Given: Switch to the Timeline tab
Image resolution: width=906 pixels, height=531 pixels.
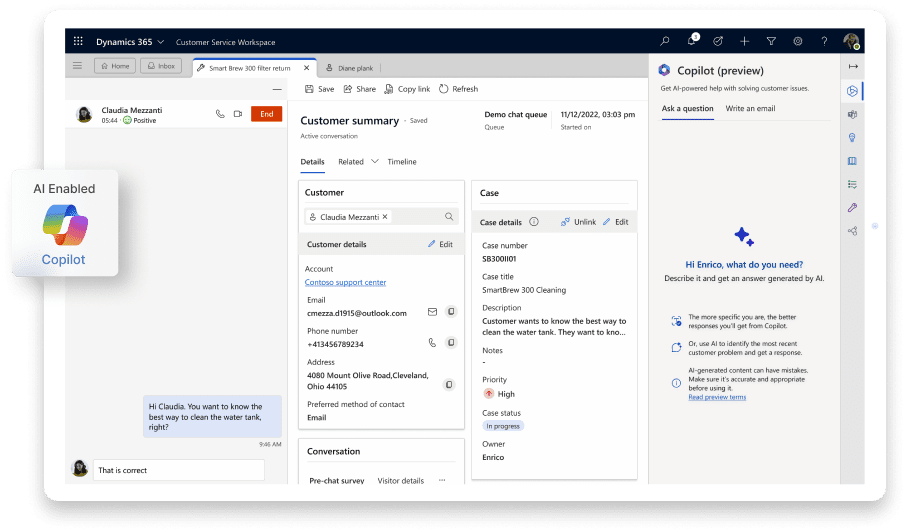Looking at the screenshot, I should (402, 161).
